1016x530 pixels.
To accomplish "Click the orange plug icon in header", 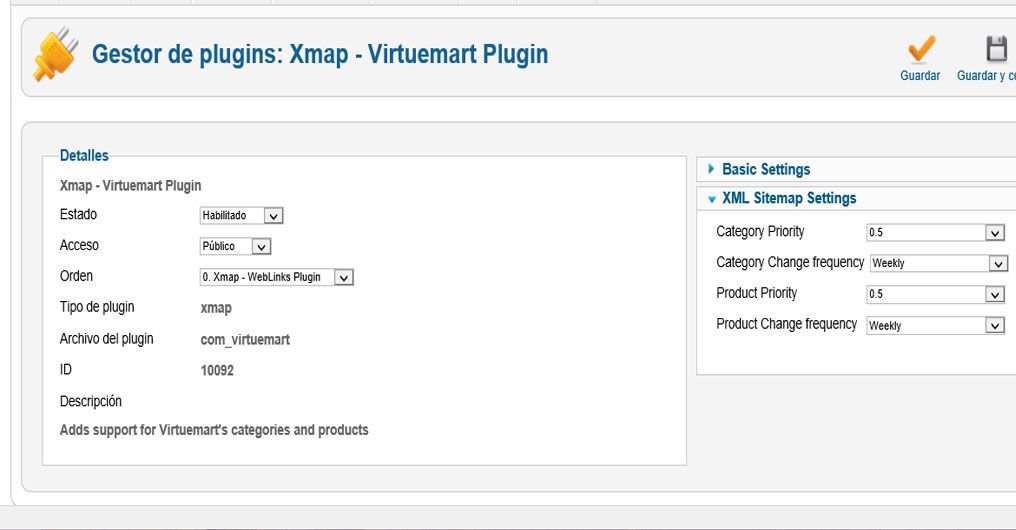I will pyautogui.click(x=56, y=54).
